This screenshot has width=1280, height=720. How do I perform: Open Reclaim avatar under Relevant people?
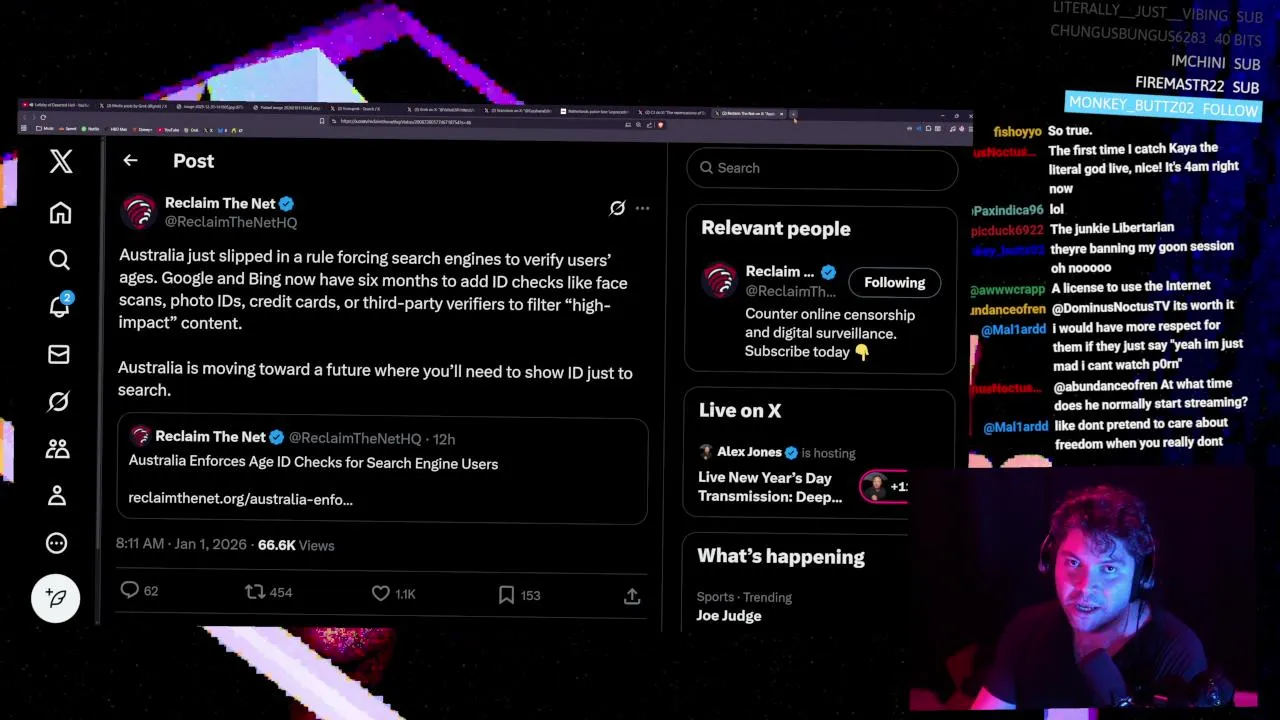click(x=719, y=281)
